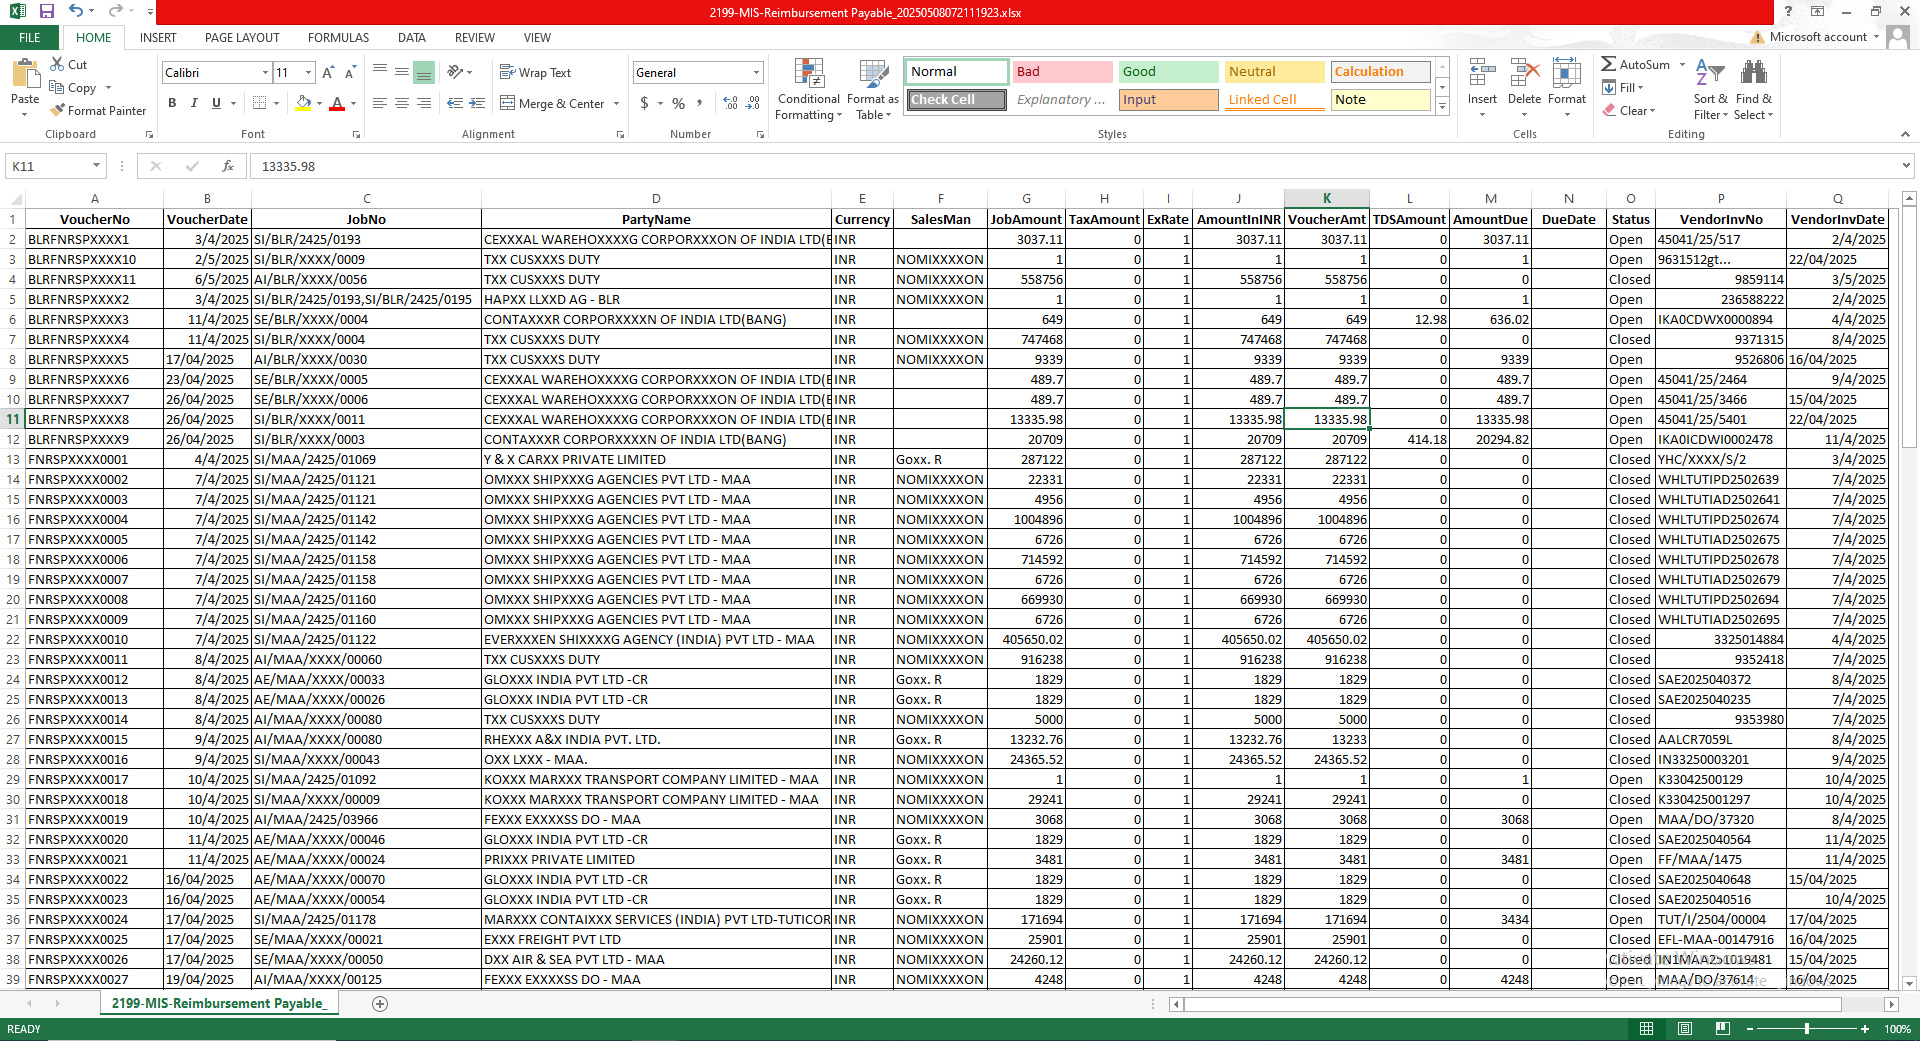Expand the font size dropdown
The width and height of the screenshot is (1920, 1041).
click(x=308, y=72)
